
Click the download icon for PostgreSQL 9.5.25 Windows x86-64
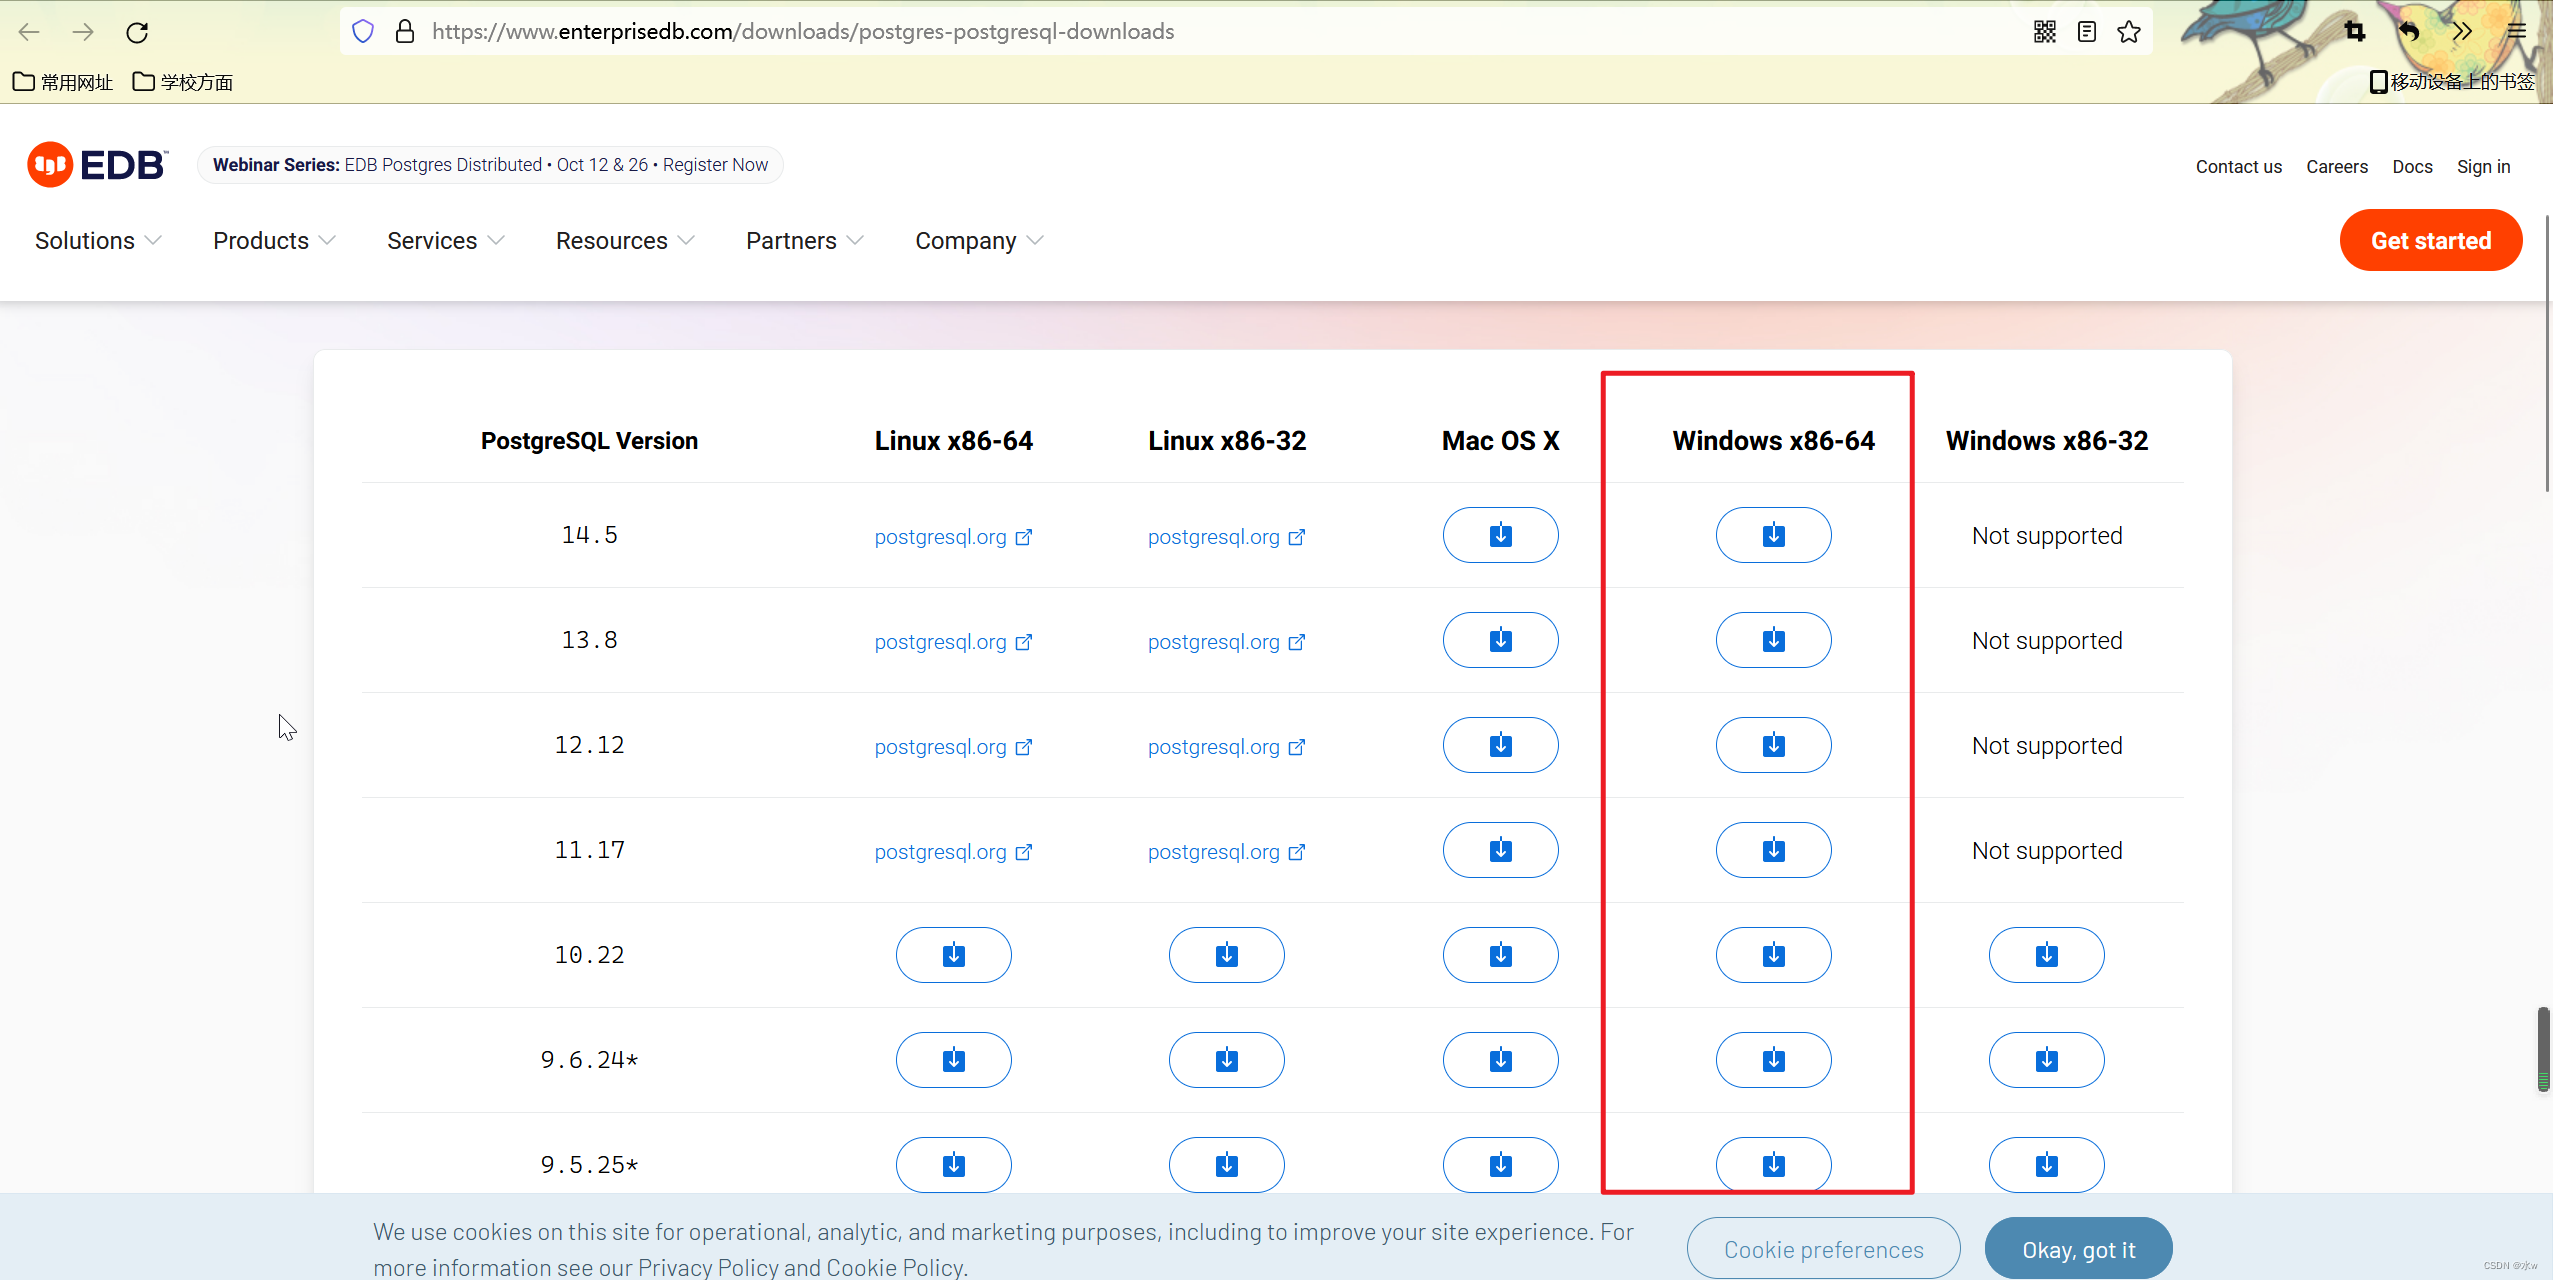click(1773, 1164)
